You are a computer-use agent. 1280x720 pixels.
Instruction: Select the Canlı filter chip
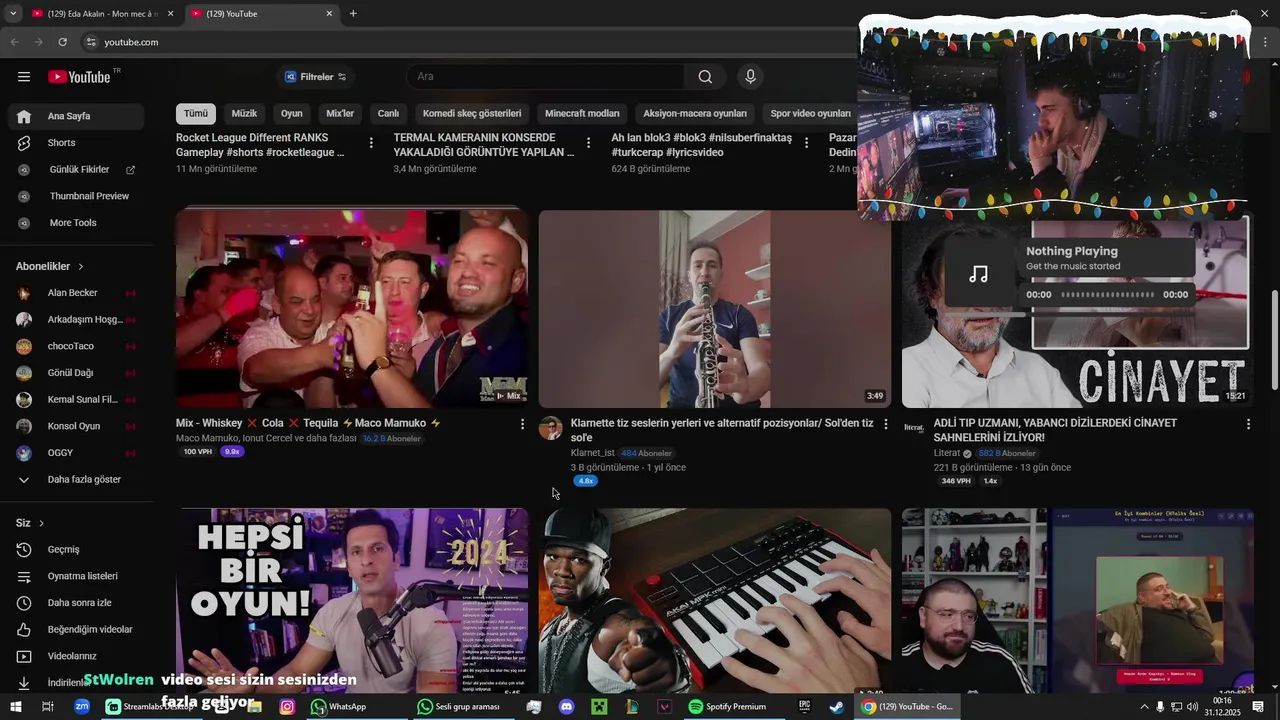[x=388, y=113]
